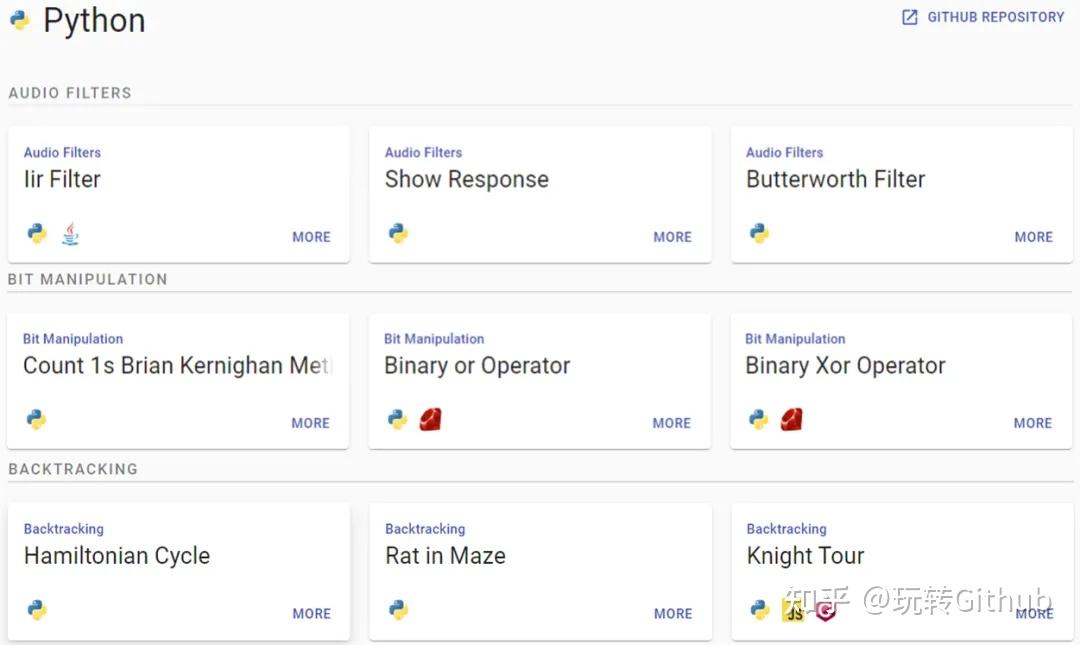Click the Ruby icon on Binary or Operator card

click(x=430, y=420)
